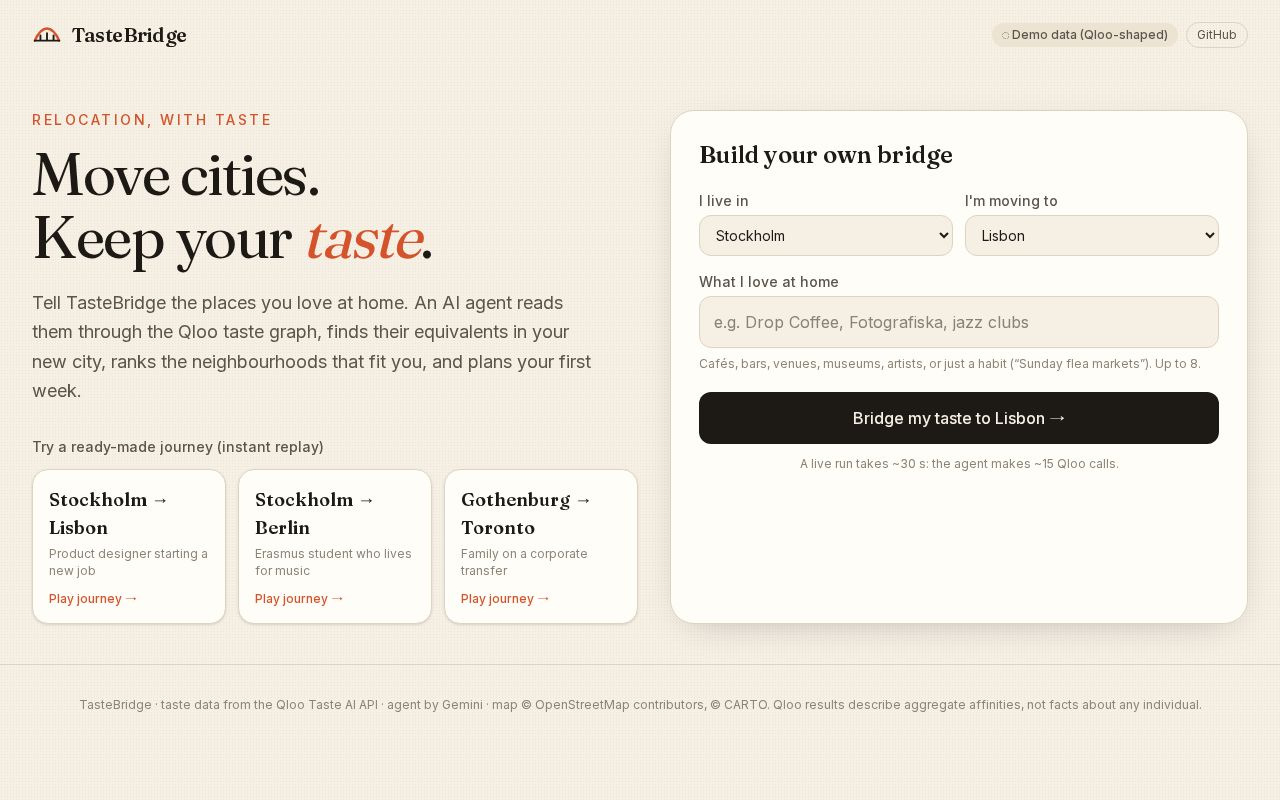Select the Stockholm → Lisbon journey card

point(129,547)
